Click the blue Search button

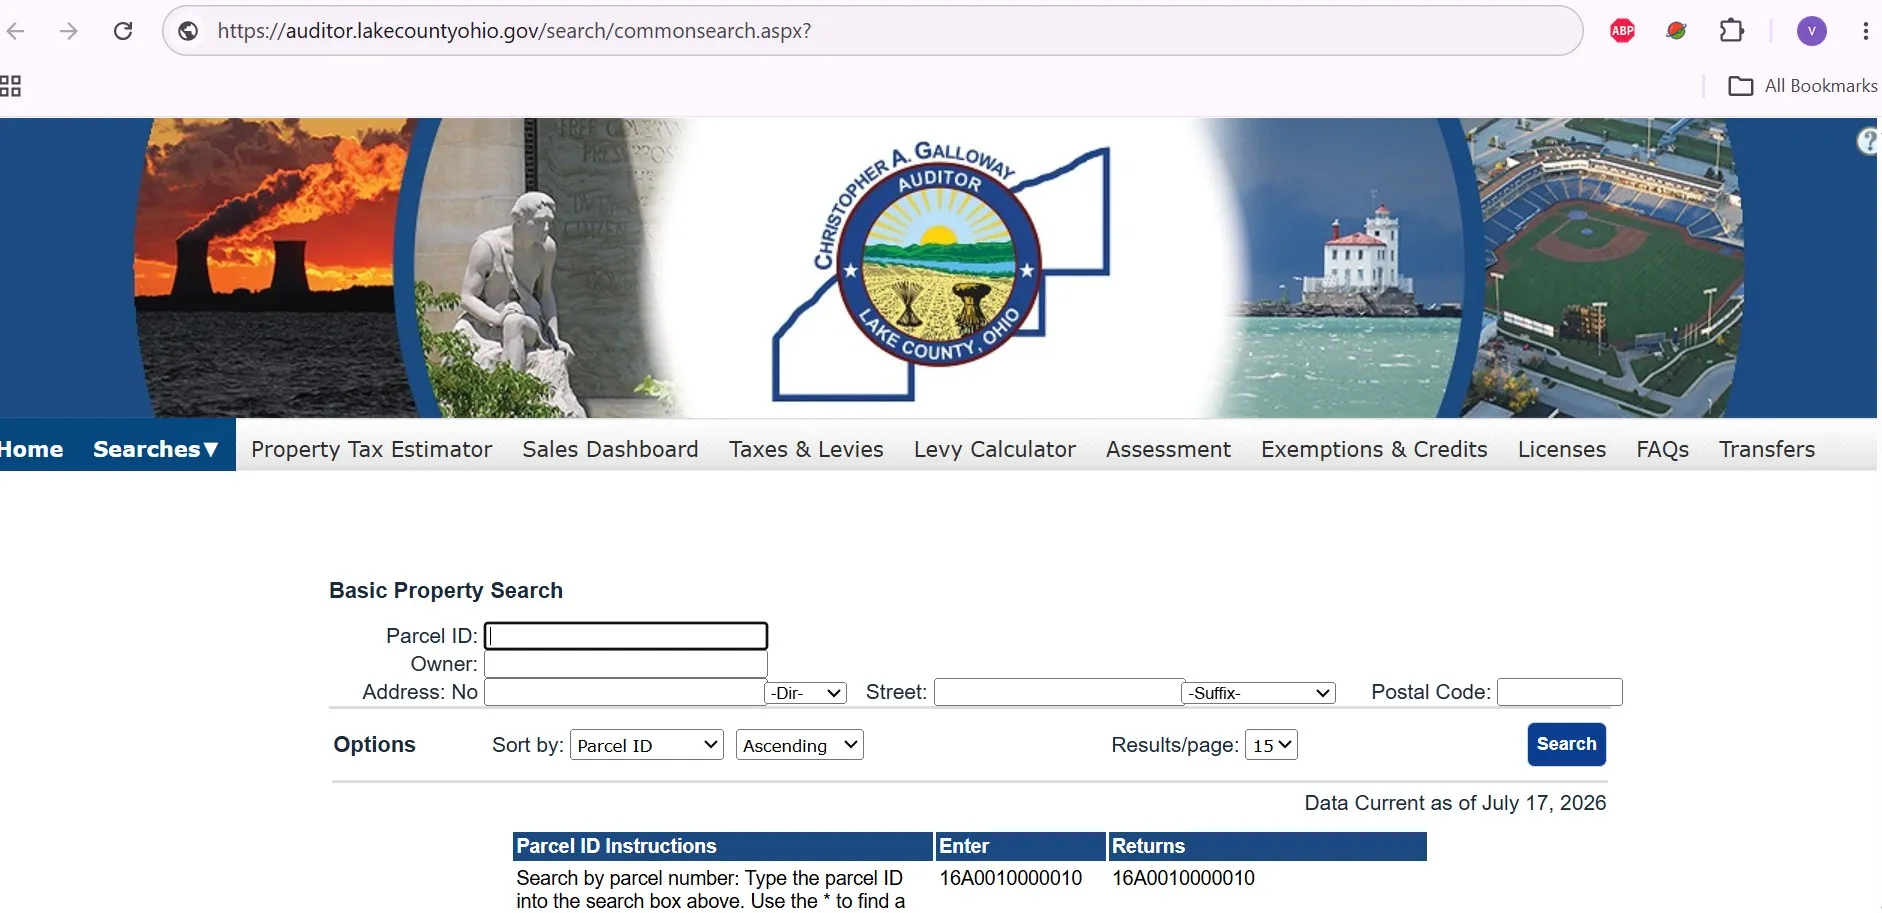coord(1566,744)
